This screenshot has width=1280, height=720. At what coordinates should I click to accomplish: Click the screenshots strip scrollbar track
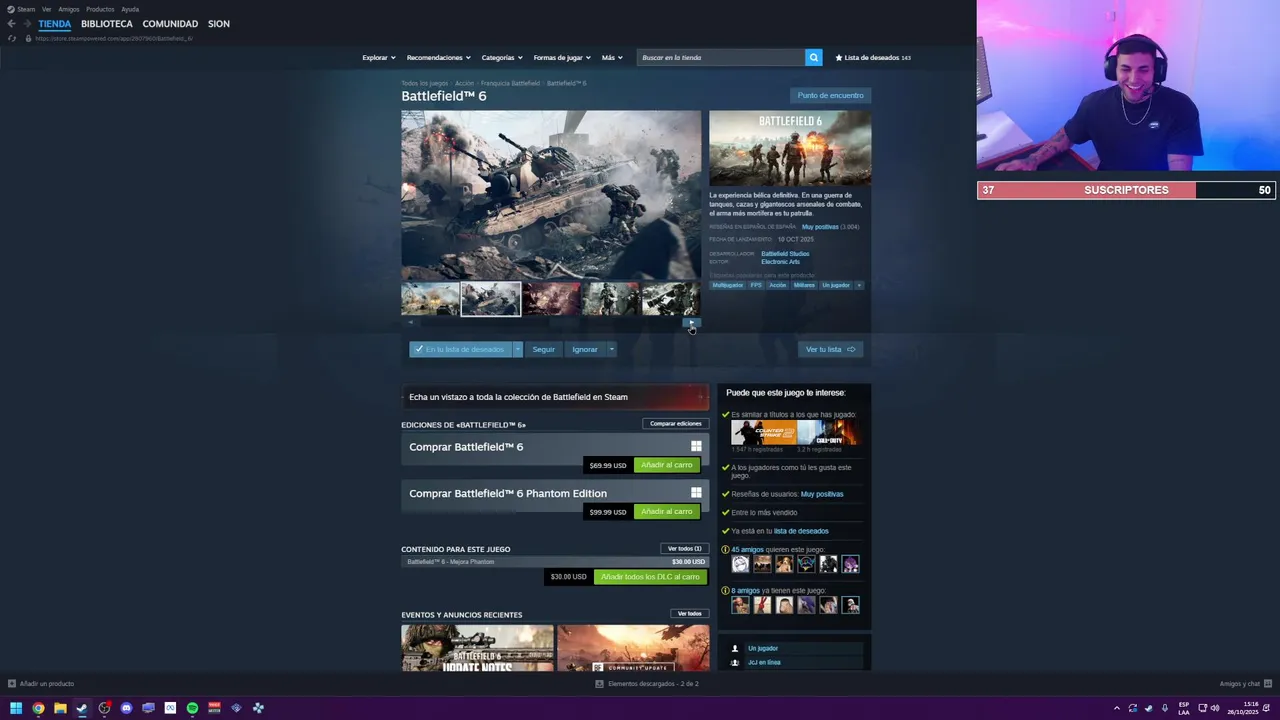[550, 322]
